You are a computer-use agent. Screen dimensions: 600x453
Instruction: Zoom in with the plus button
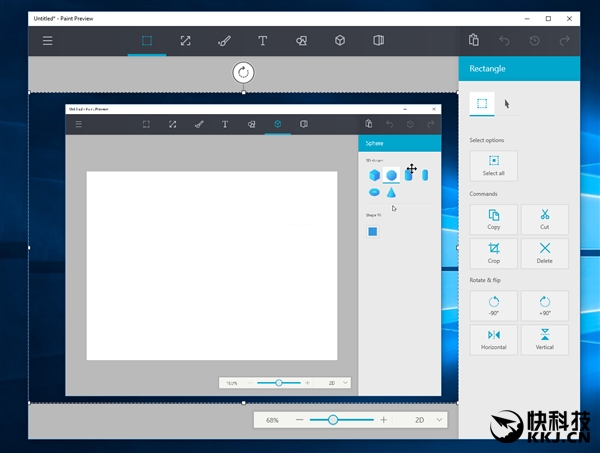383,420
